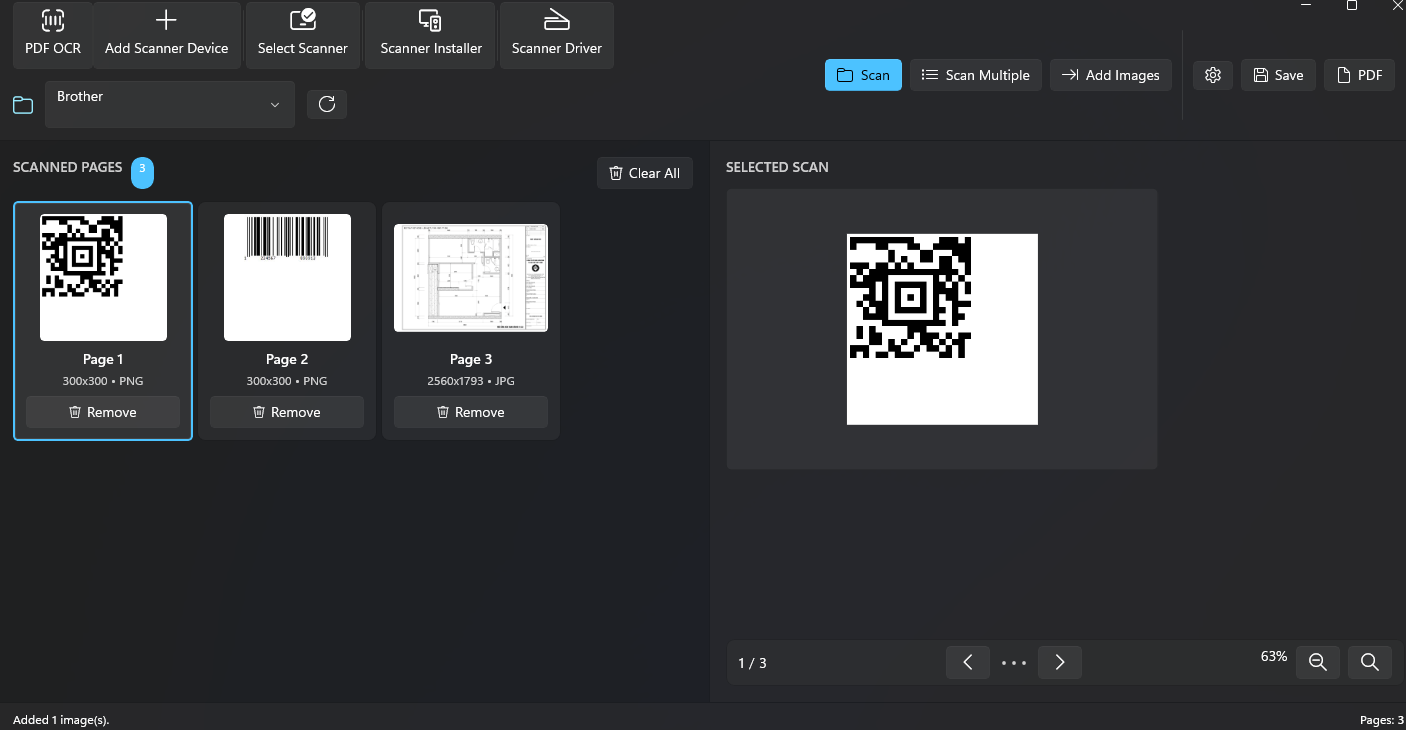Screen dimensions: 1406x730
Task: Select the Add Images mode
Action: tap(1110, 74)
